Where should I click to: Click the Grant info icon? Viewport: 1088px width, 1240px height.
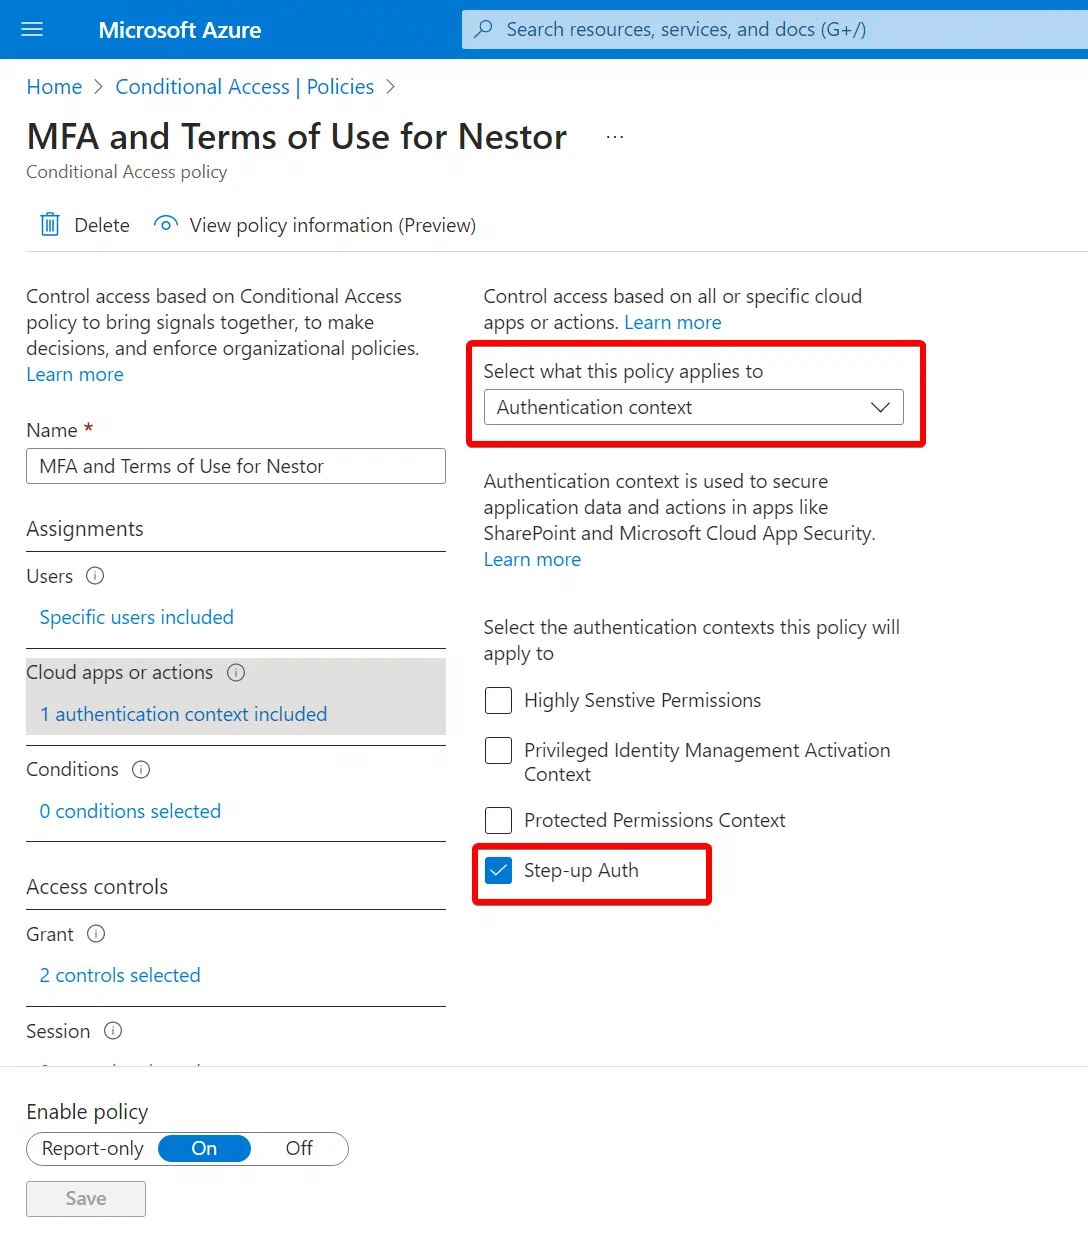point(96,934)
